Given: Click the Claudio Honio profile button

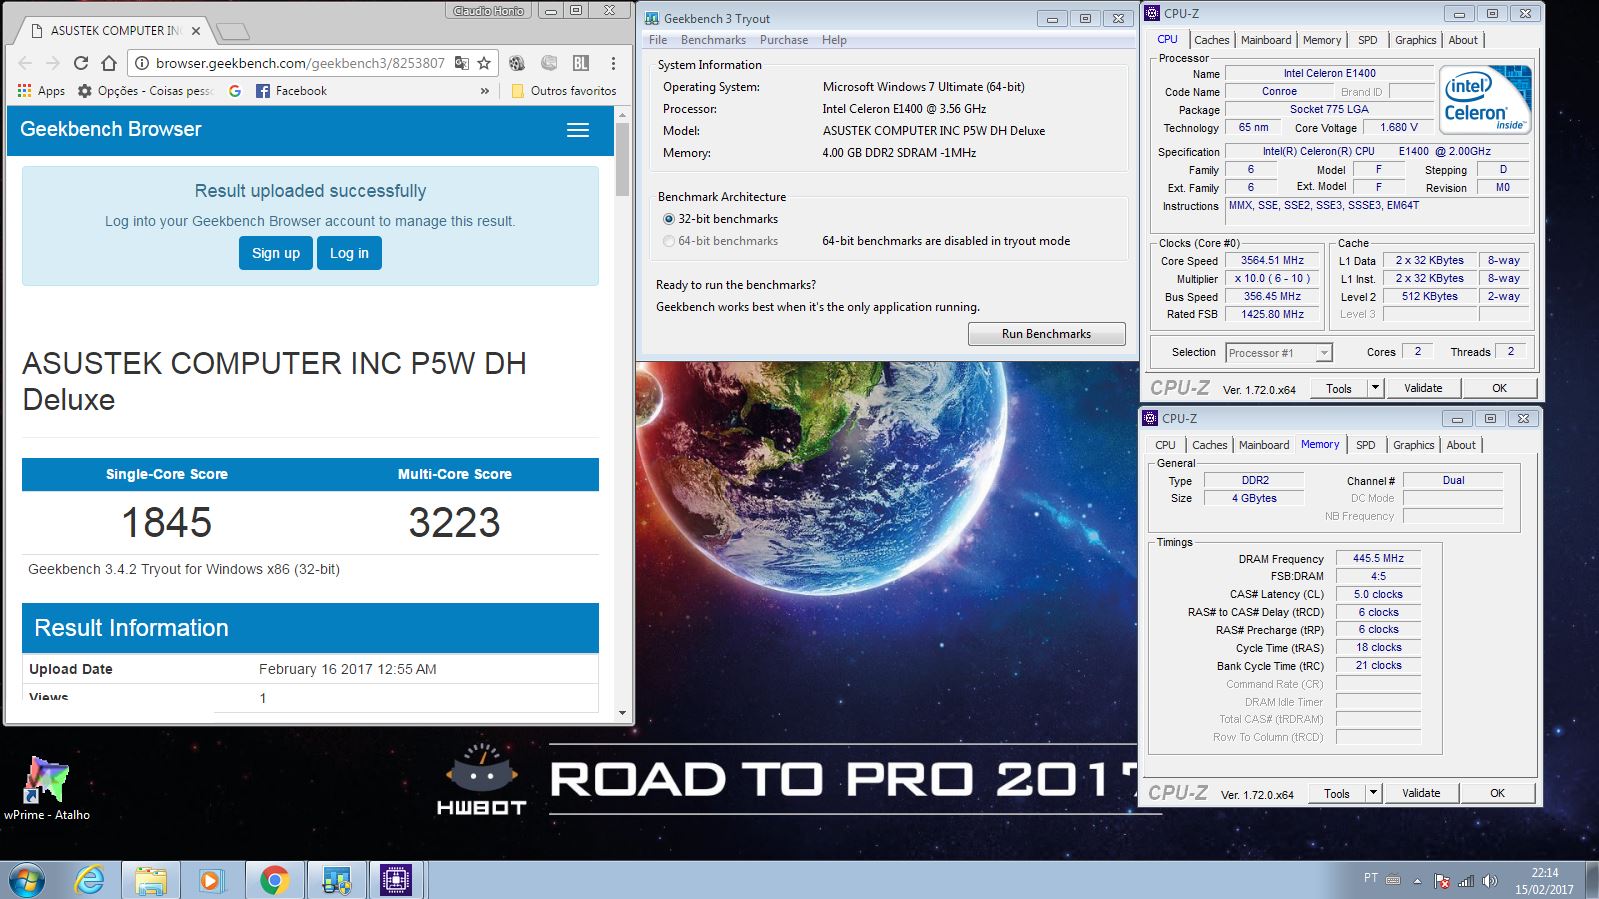Looking at the screenshot, I should click(489, 11).
